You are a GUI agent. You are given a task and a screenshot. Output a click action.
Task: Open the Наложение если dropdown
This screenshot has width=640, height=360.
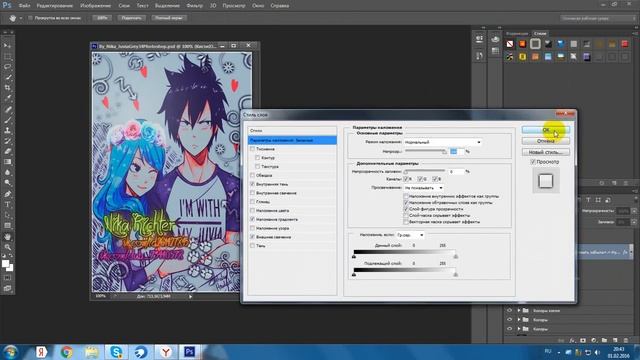pos(410,235)
